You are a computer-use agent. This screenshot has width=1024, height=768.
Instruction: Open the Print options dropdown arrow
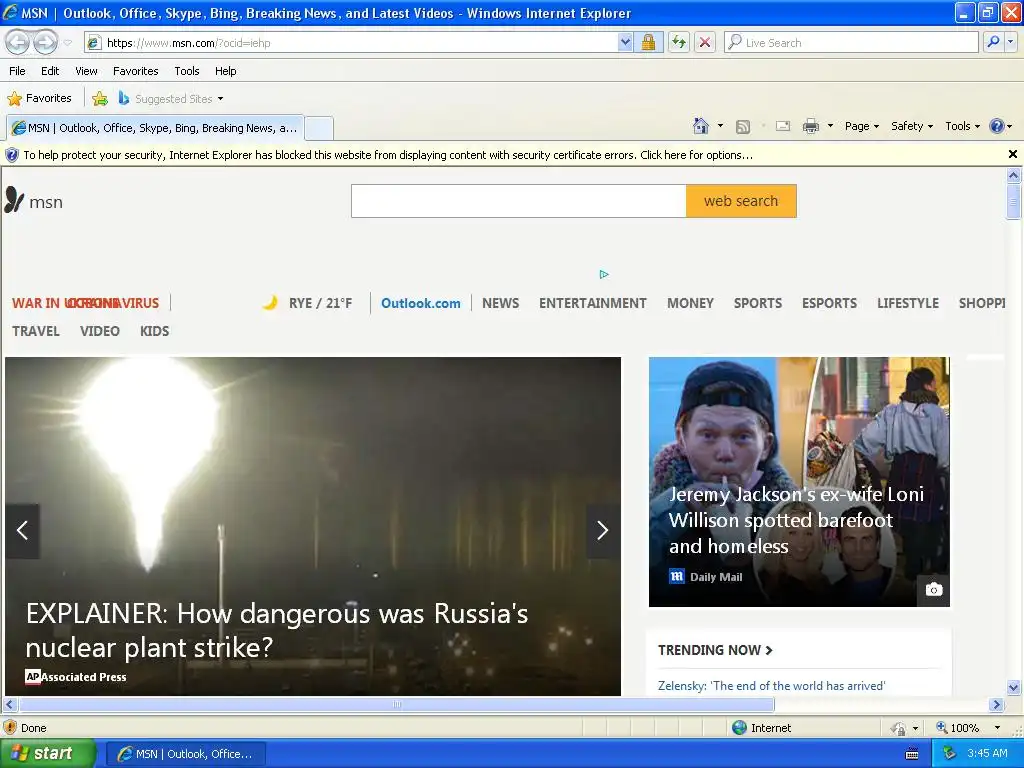[830, 126]
